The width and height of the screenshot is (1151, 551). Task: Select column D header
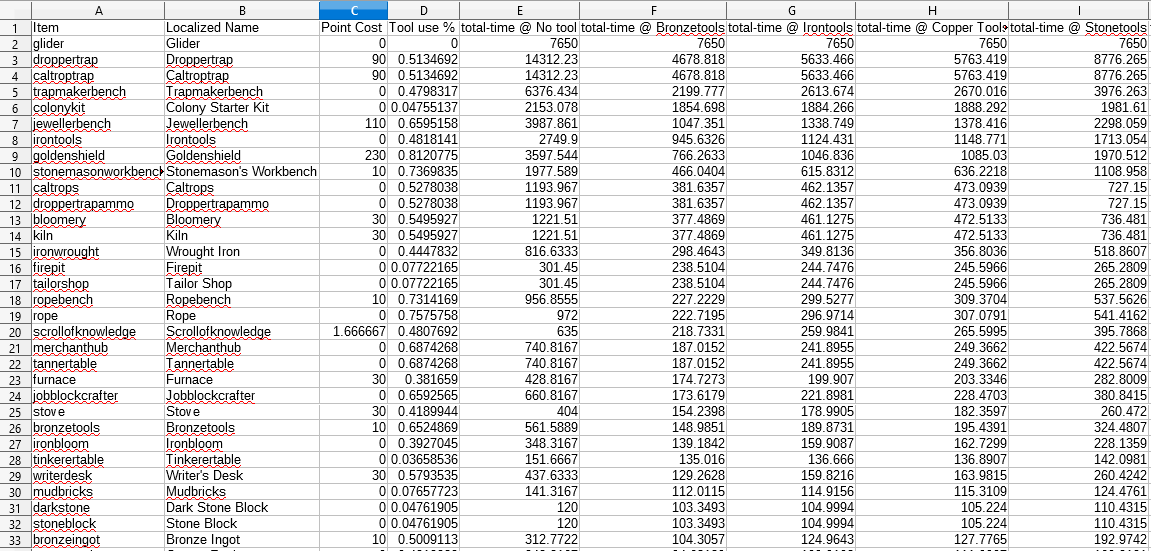click(424, 10)
